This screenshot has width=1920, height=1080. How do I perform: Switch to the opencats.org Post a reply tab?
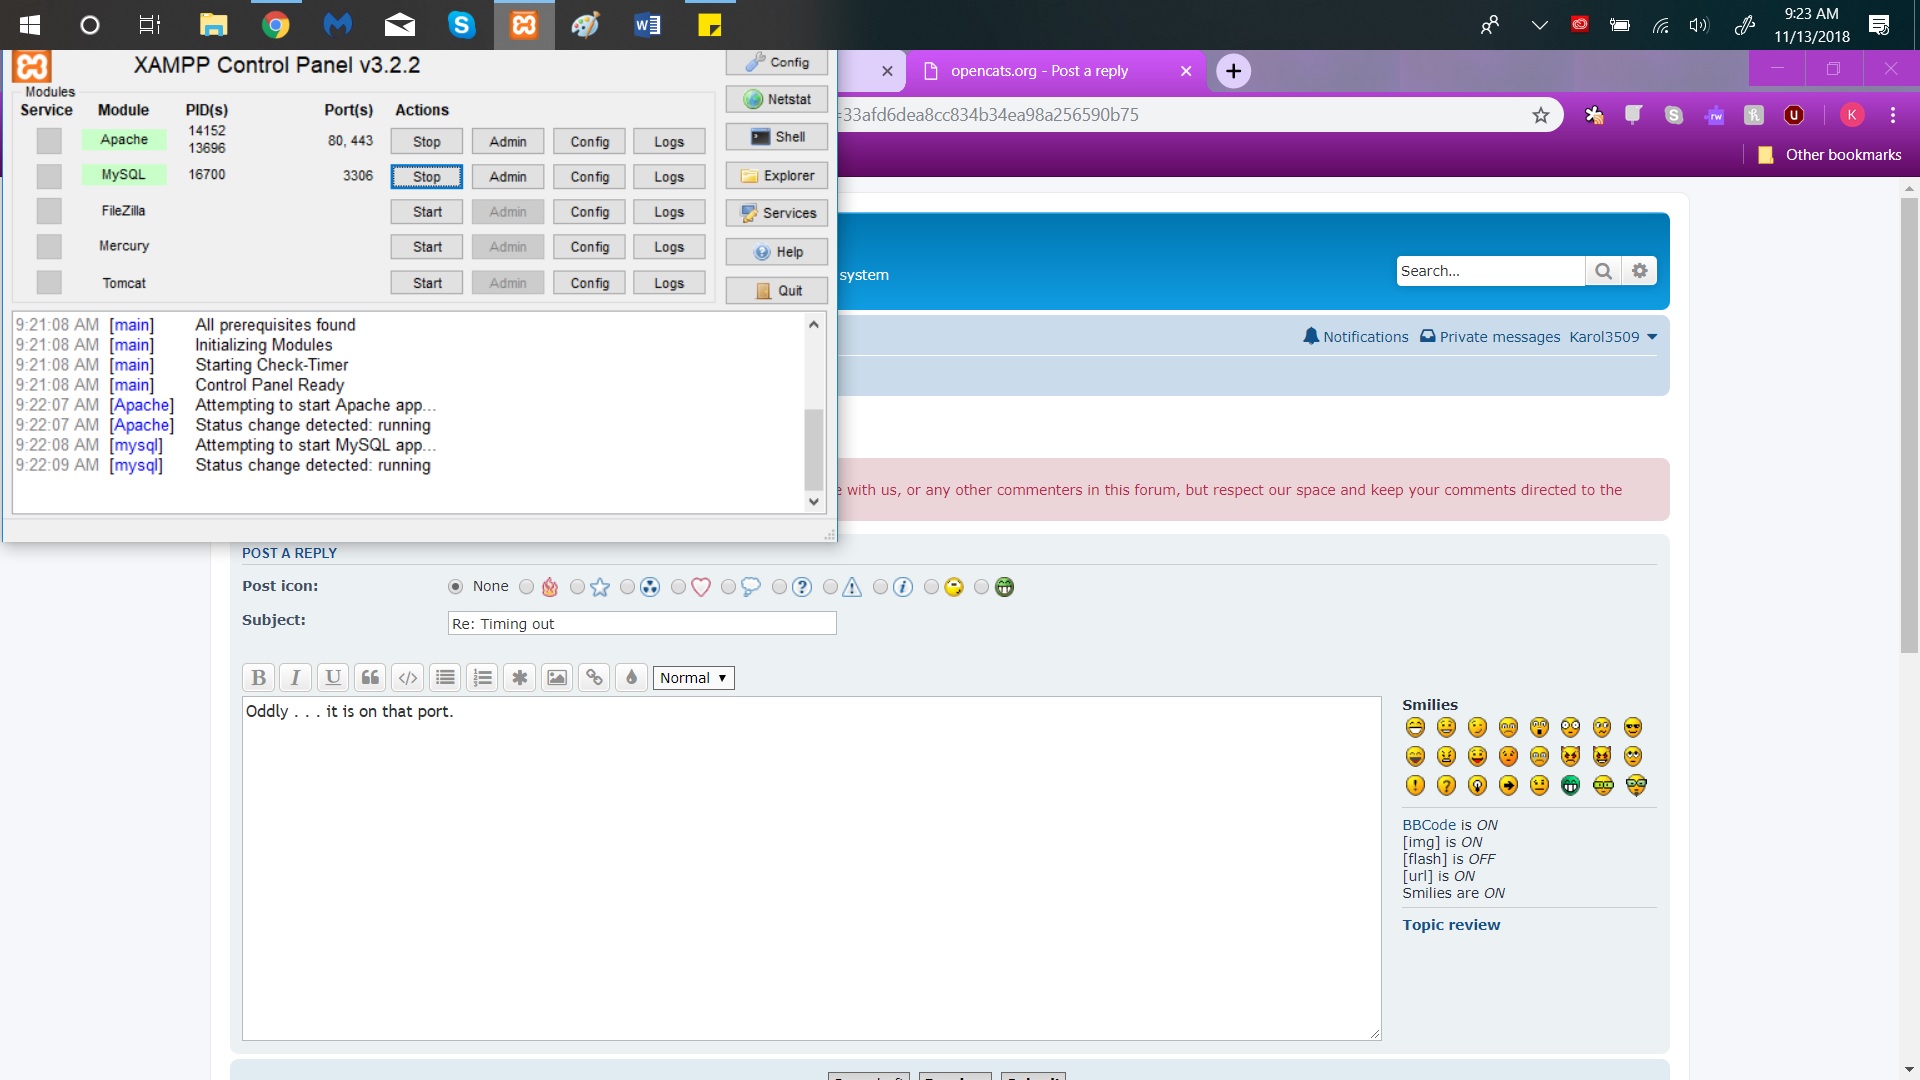pos(1056,71)
